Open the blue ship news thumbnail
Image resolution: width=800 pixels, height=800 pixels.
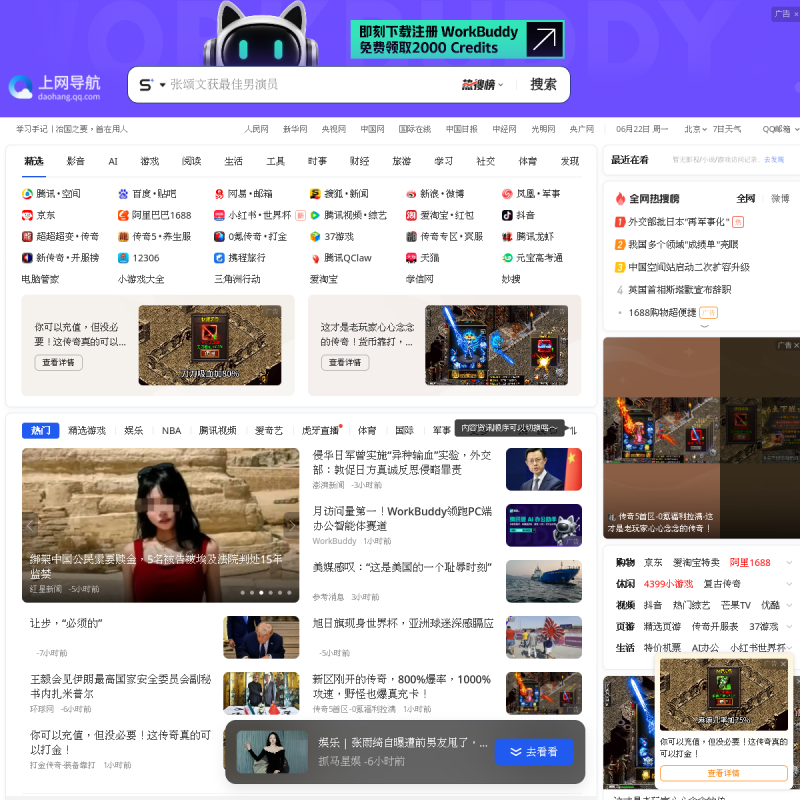coord(543,581)
